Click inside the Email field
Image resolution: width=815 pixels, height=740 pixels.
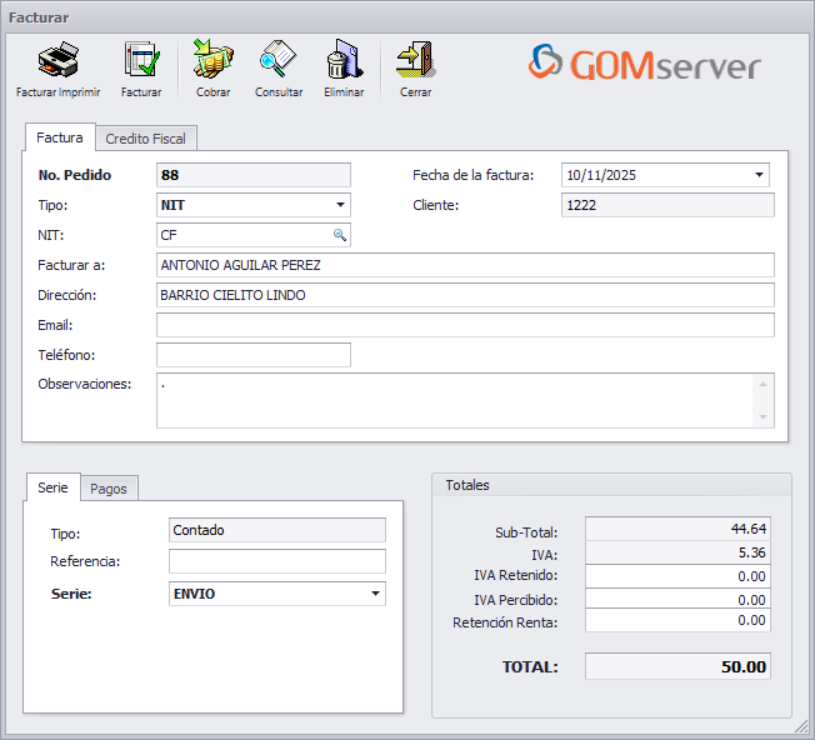(465, 325)
